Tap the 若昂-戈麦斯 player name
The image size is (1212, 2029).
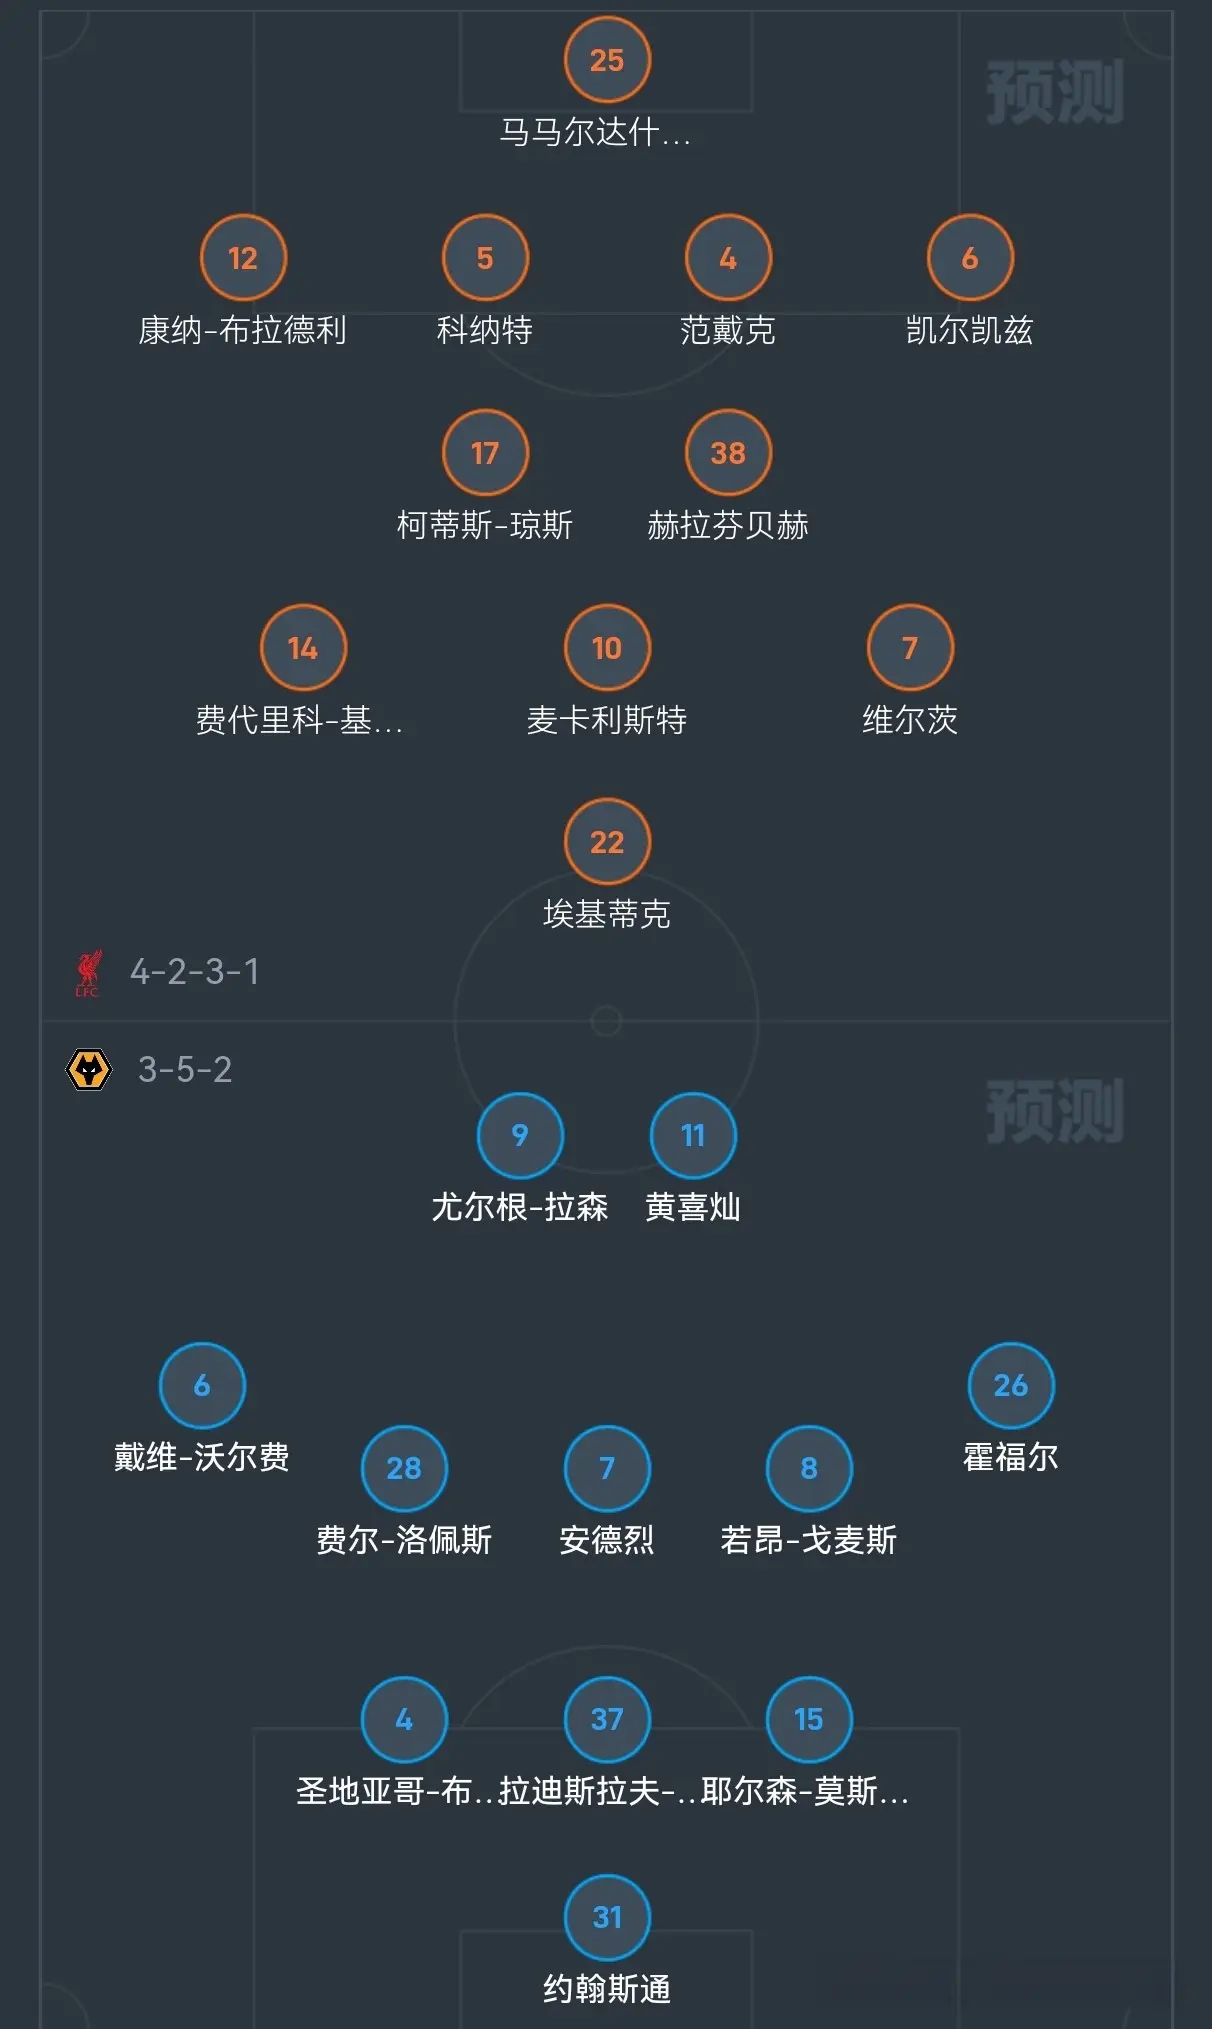click(808, 1540)
